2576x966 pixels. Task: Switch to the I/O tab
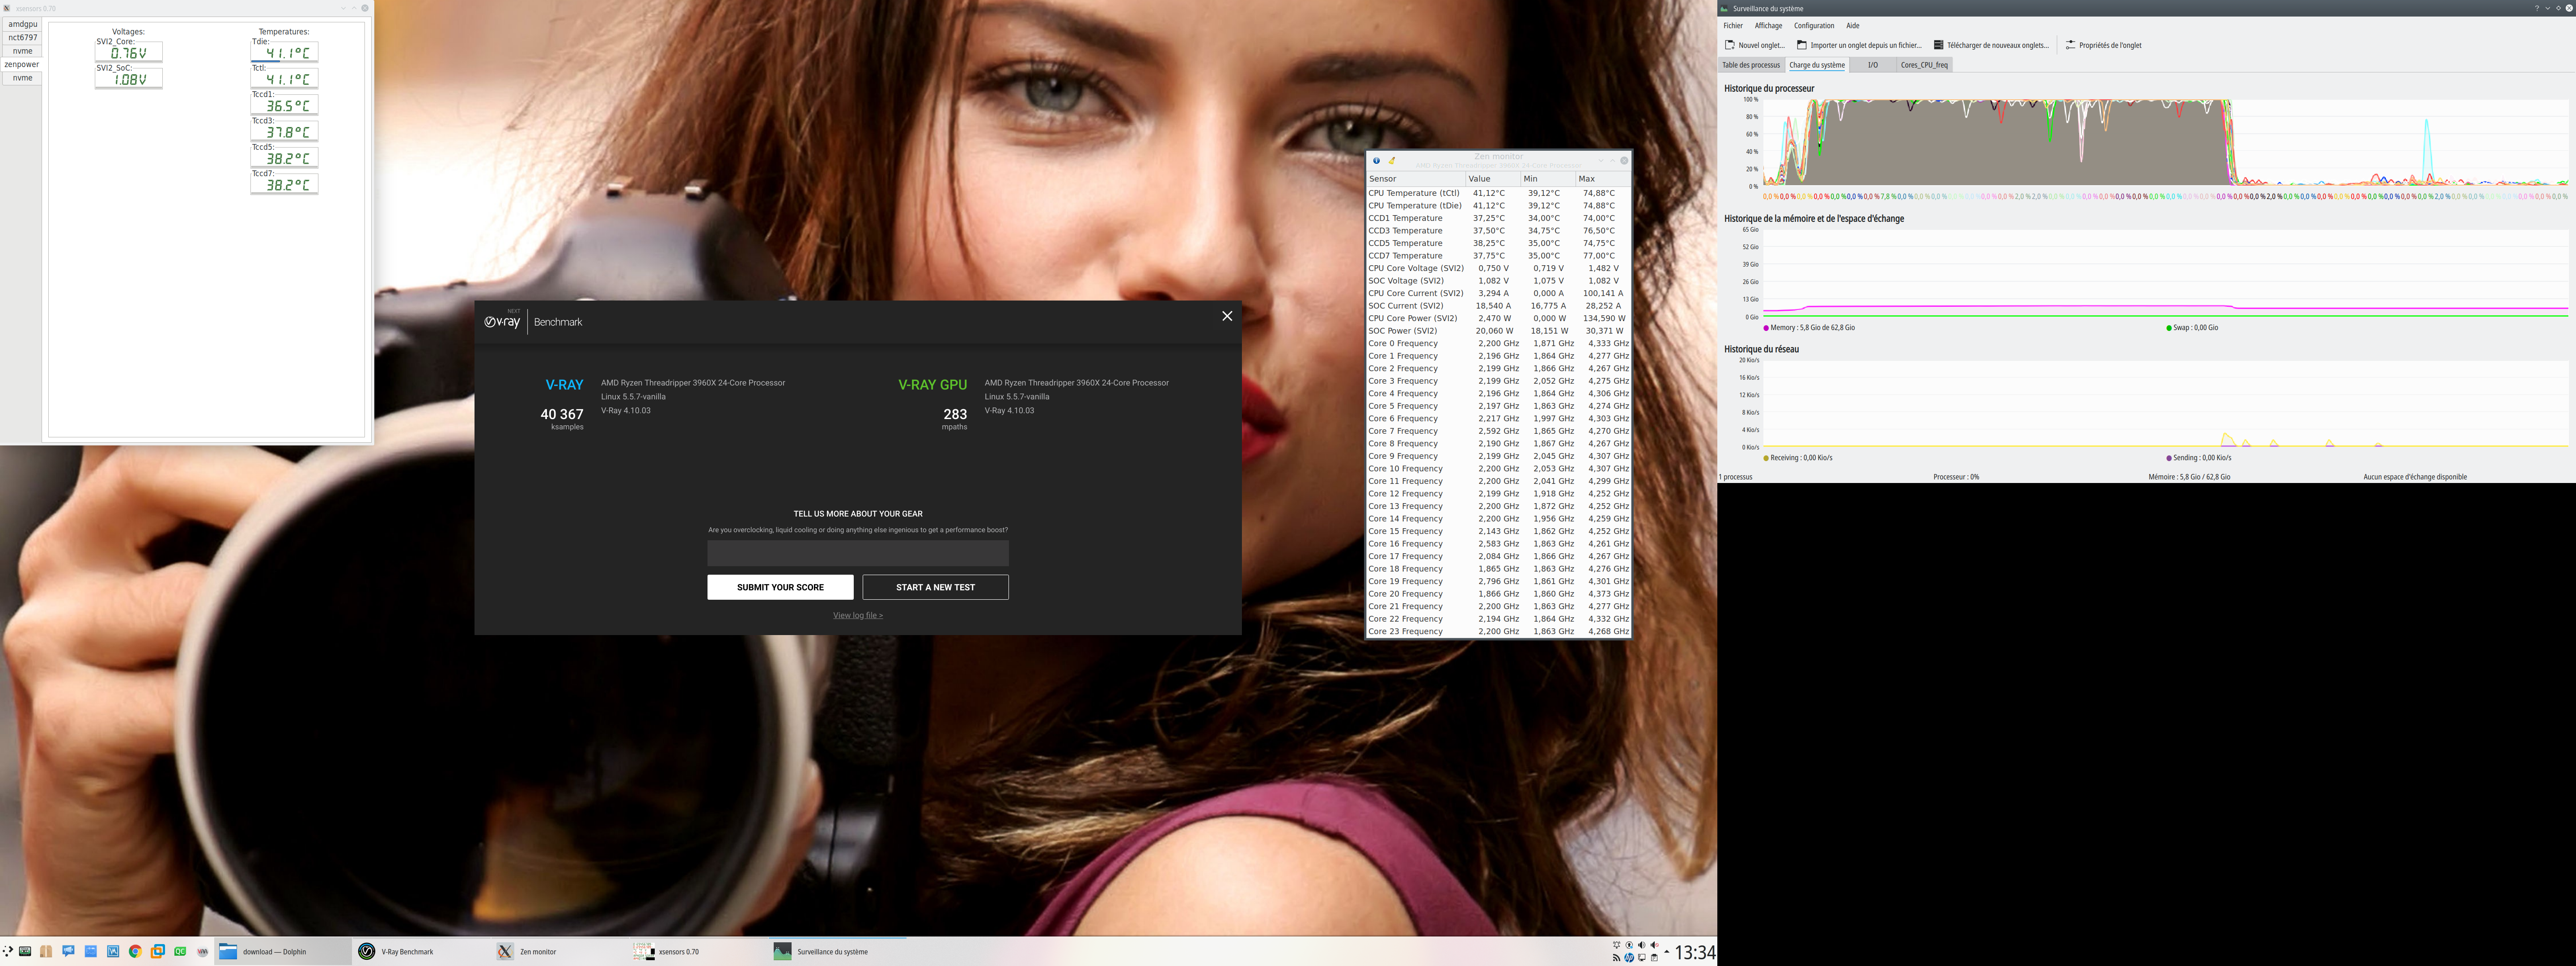[x=1873, y=65]
